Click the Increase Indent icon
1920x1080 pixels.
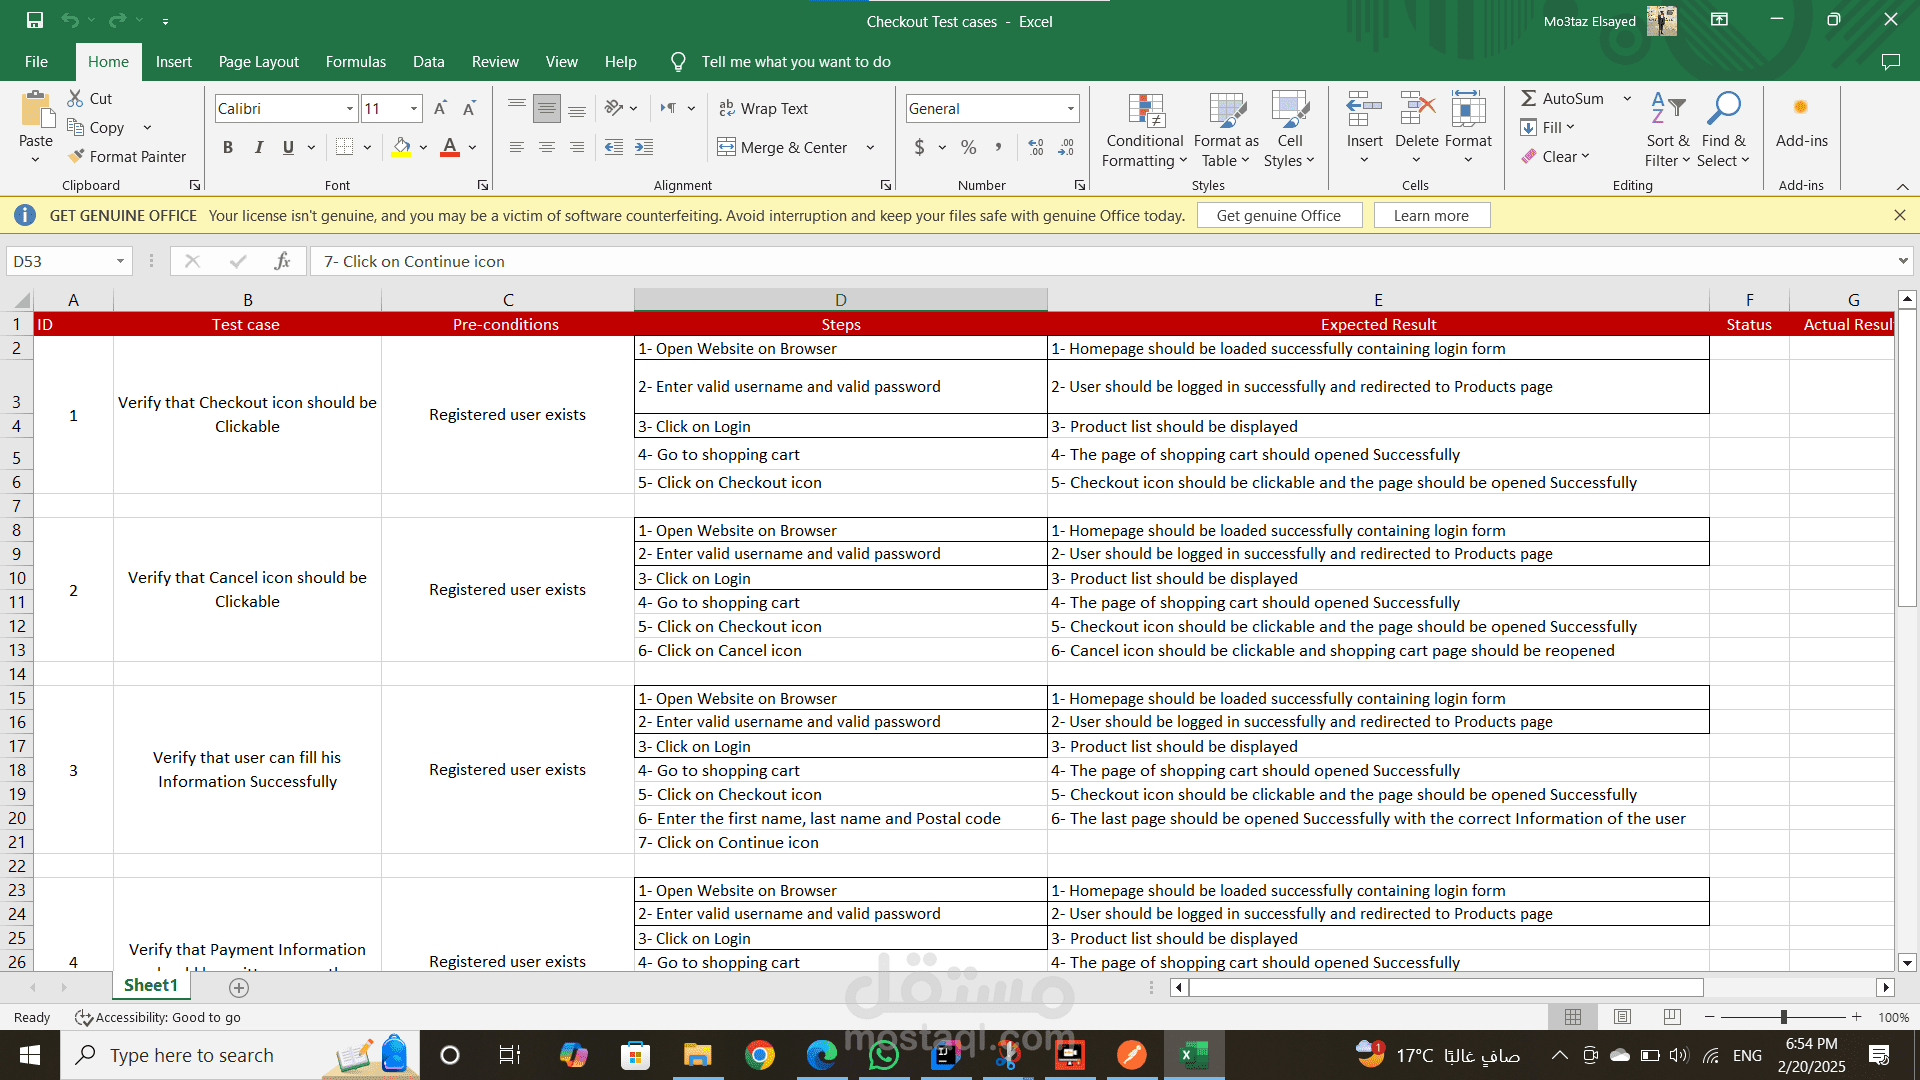644,147
